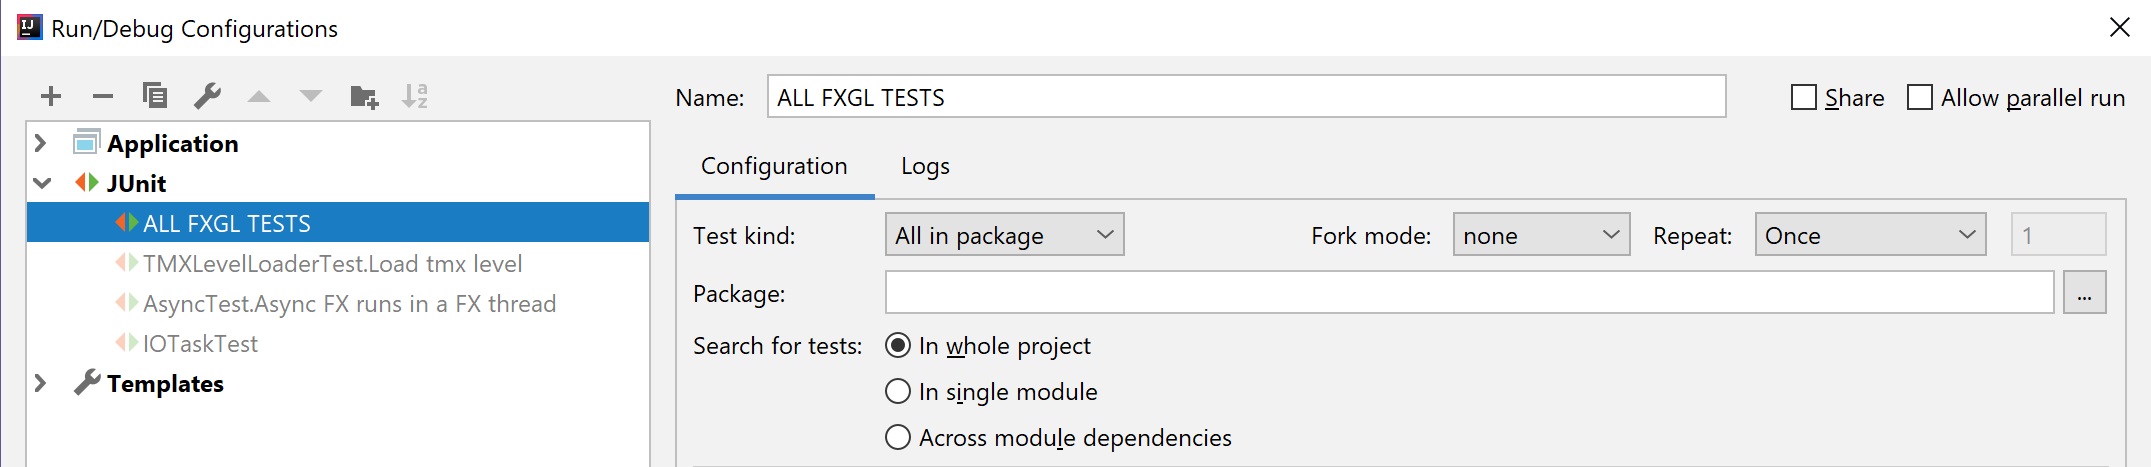Expand the Application tree node
The width and height of the screenshot is (2151, 467).
tap(41, 143)
